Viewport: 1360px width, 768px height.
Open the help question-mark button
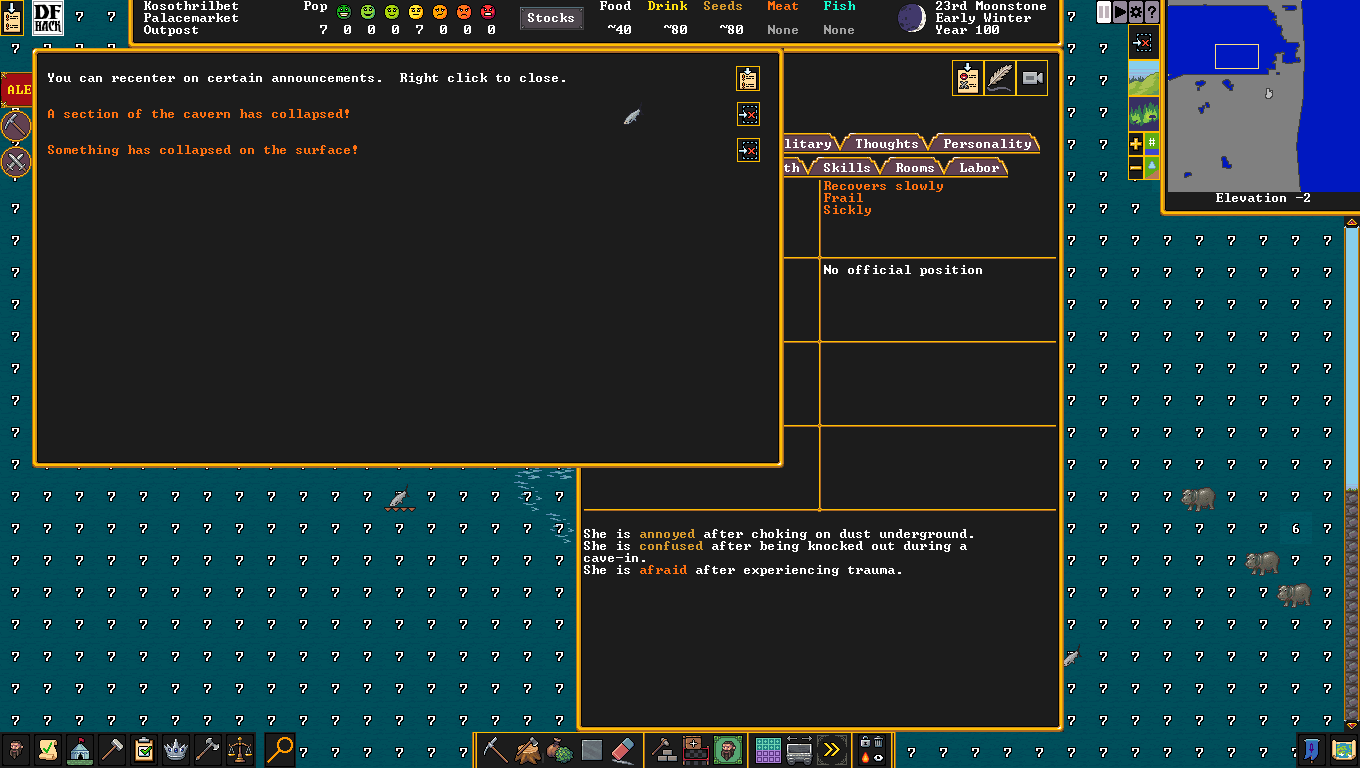[1152, 12]
